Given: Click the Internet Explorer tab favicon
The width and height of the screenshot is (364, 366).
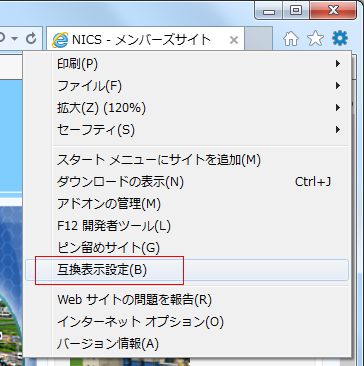Looking at the screenshot, I should click(60, 40).
